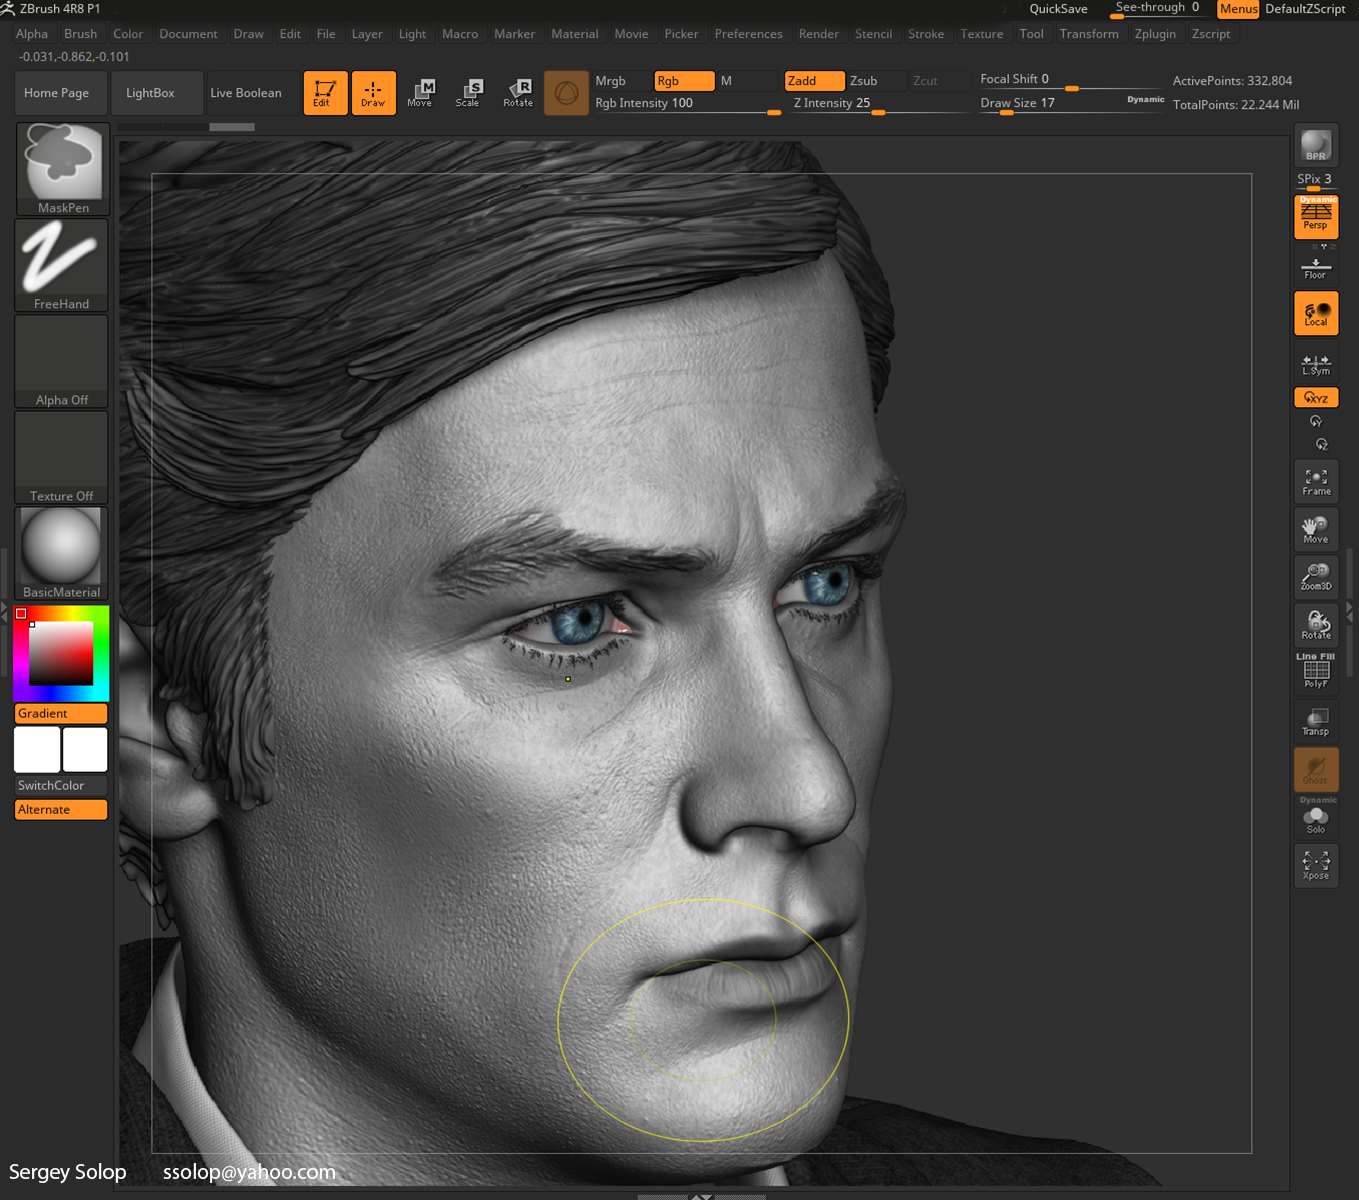This screenshot has height=1200, width=1359.
Task: Click the SwitchColor button
Action: [61, 786]
